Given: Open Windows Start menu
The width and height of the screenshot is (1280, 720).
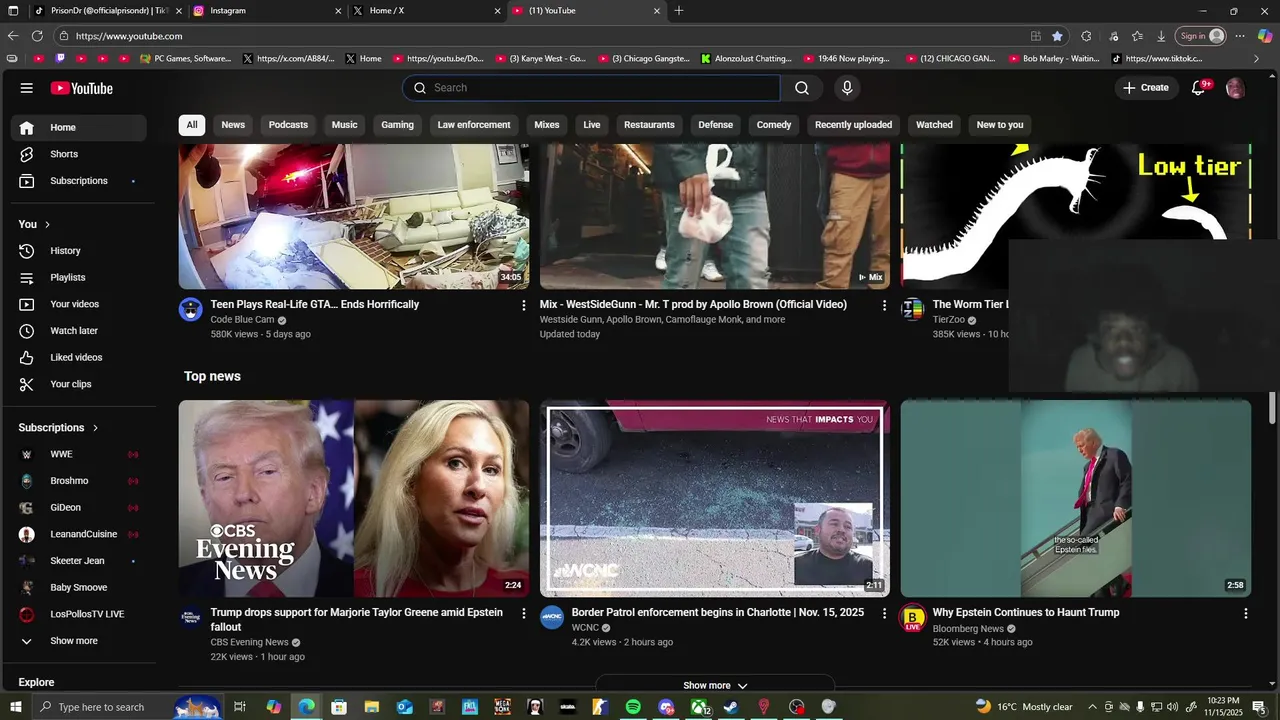Looking at the screenshot, I should coord(15,707).
